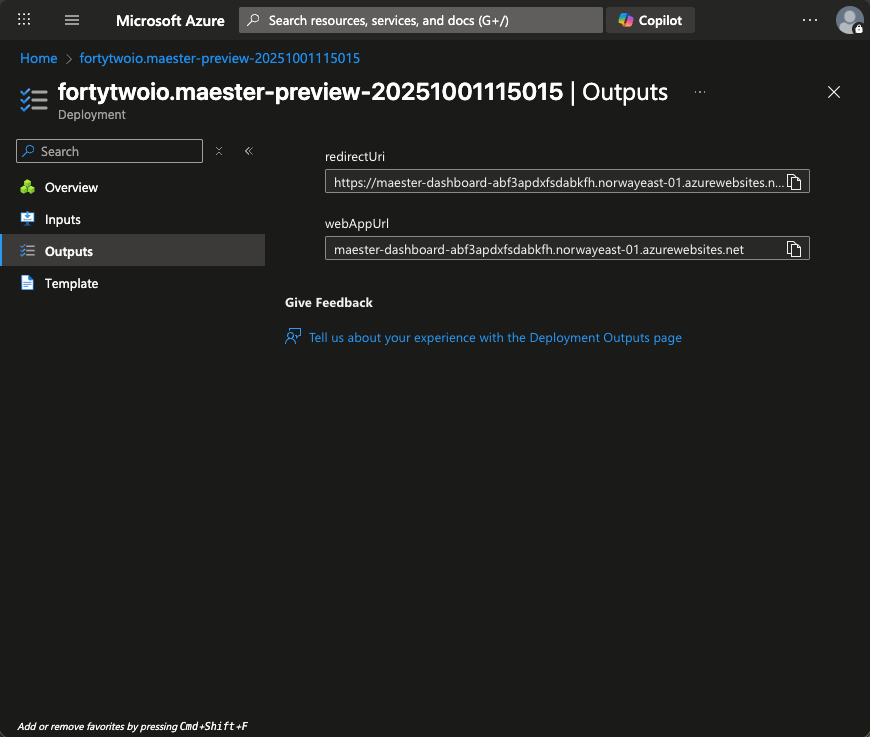Screen dimensions: 870x737
Task: Copy the webAppUrl value to clipboard
Action: [794, 249]
